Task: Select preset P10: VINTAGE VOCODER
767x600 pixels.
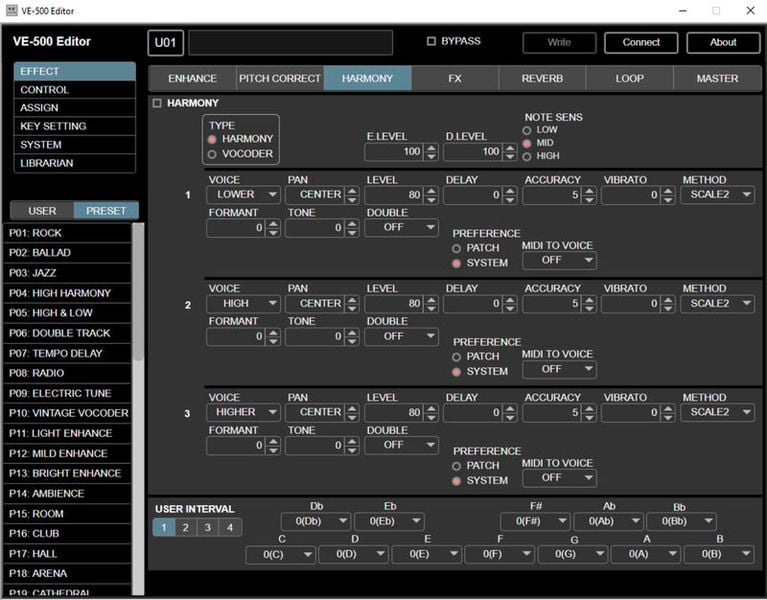Action: pyautogui.click(x=67, y=413)
